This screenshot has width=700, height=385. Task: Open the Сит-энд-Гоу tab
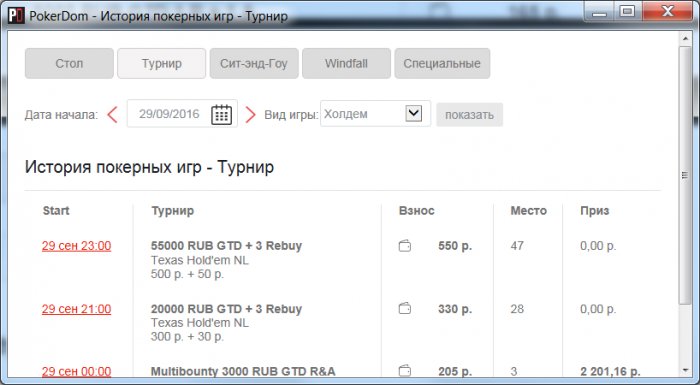tap(254, 63)
